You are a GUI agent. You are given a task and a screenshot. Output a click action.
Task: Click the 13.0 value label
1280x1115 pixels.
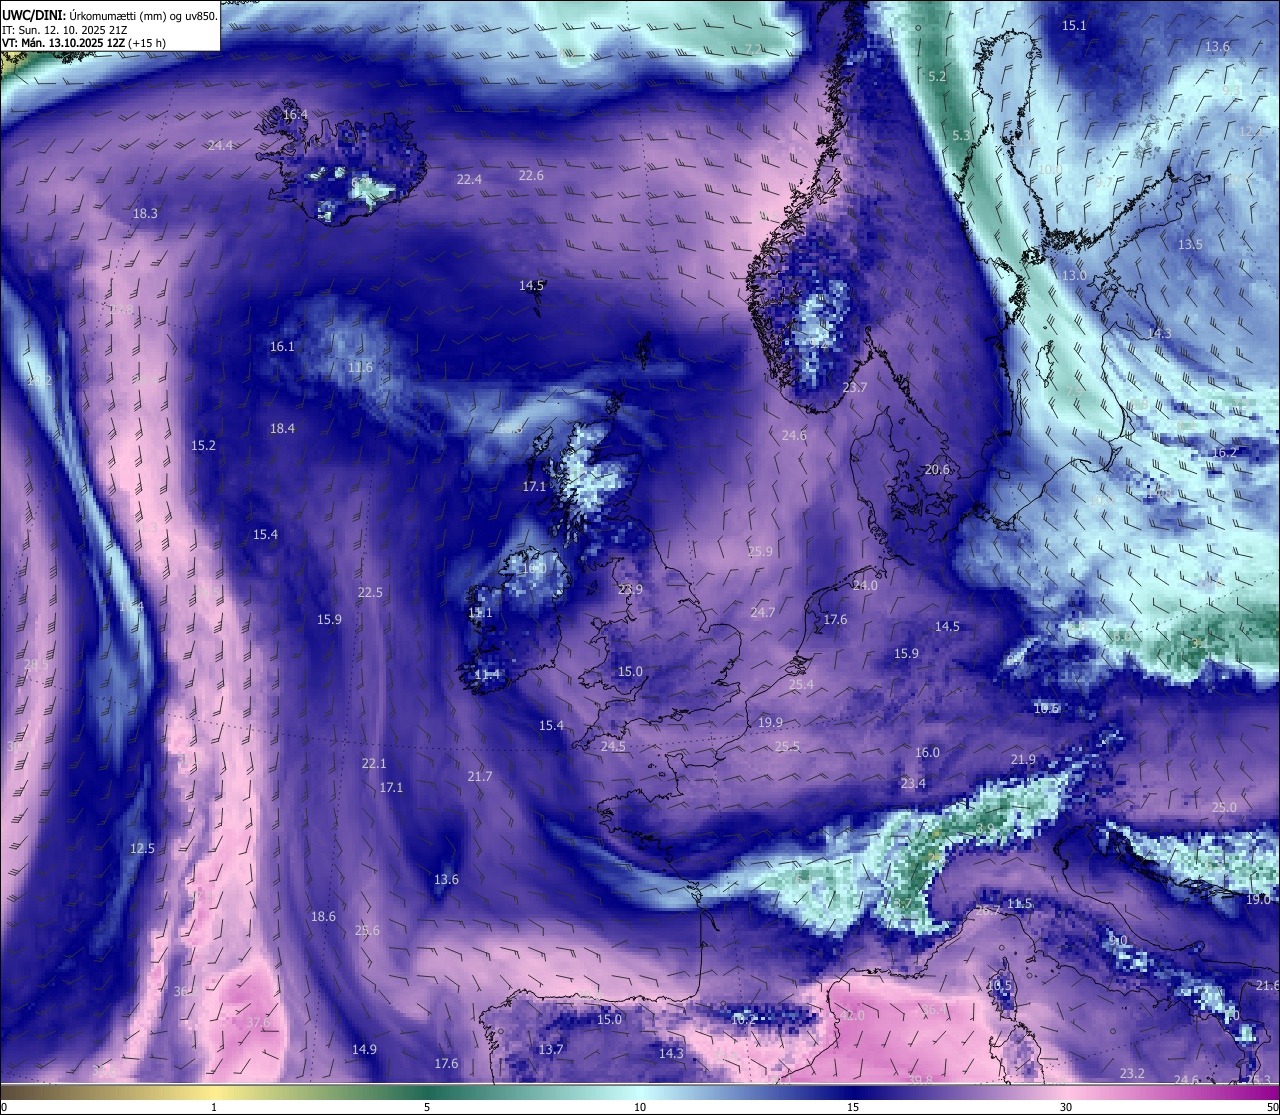pos(1074,275)
